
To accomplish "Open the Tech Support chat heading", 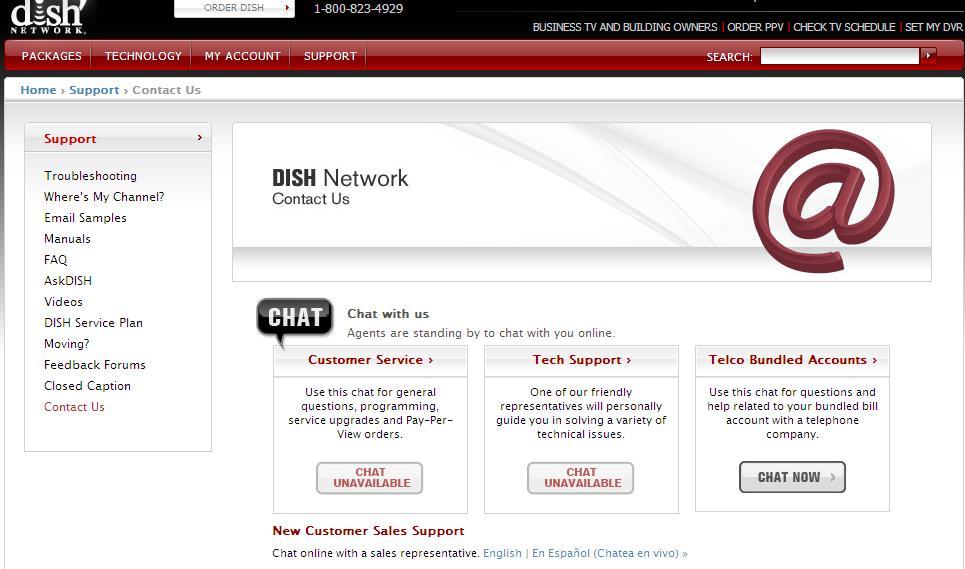I will click(582, 360).
